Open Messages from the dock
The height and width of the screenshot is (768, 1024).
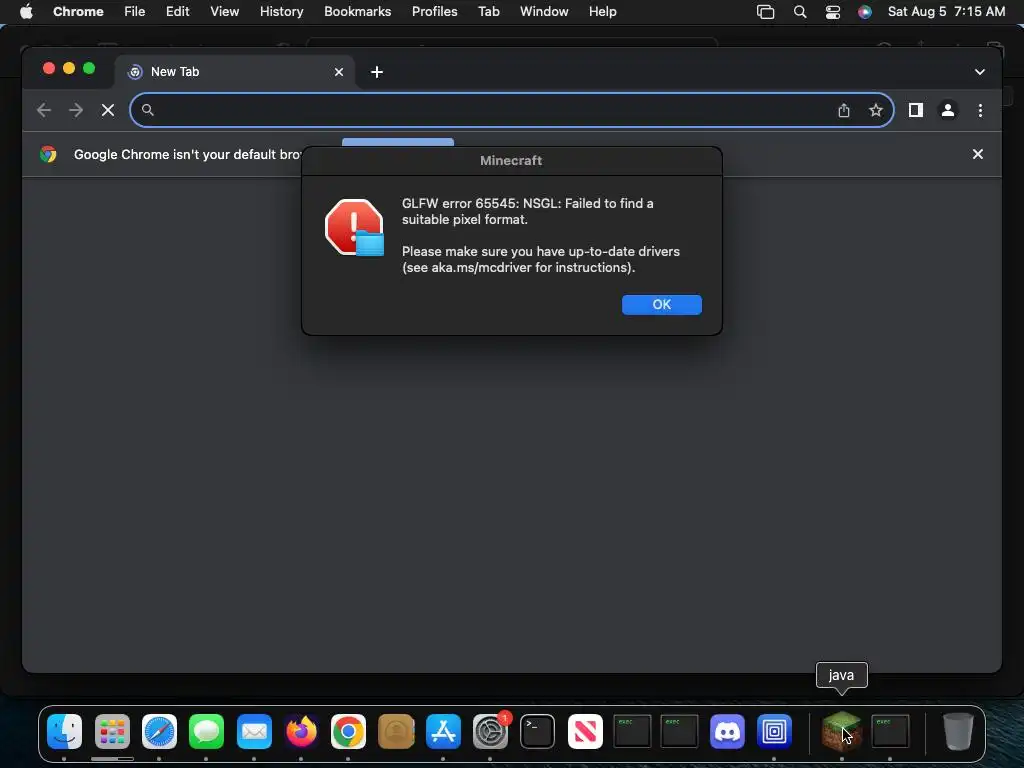pos(206,731)
